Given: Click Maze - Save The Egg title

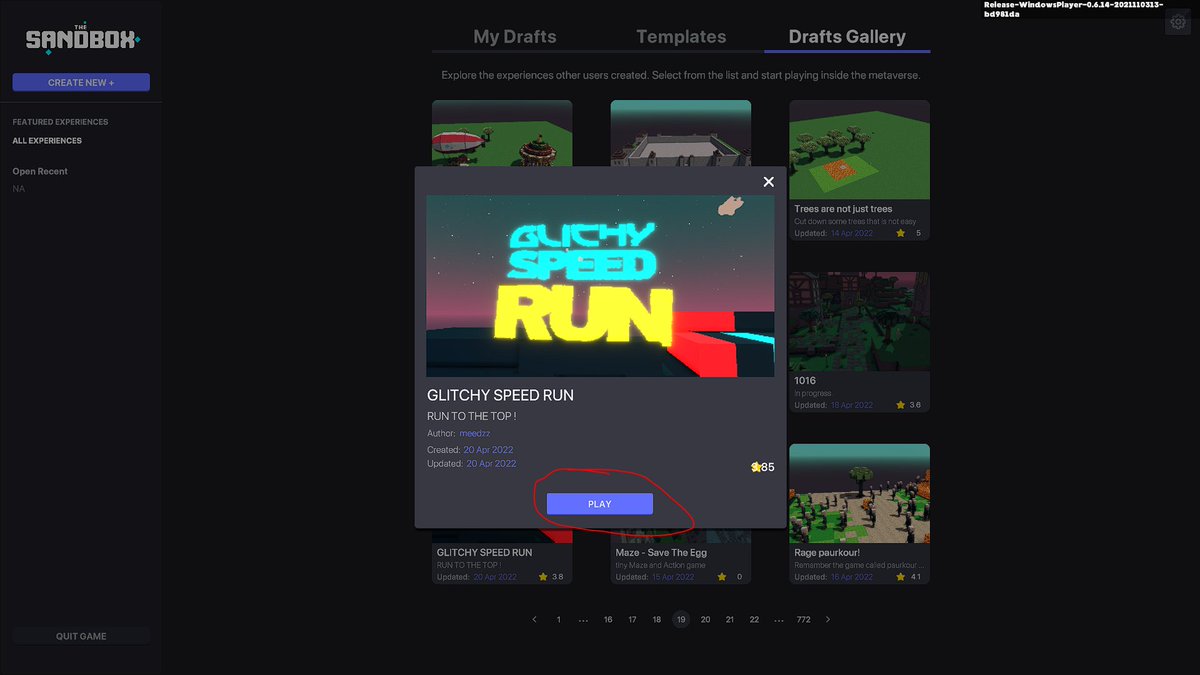Looking at the screenshot, I should (661, 552).
